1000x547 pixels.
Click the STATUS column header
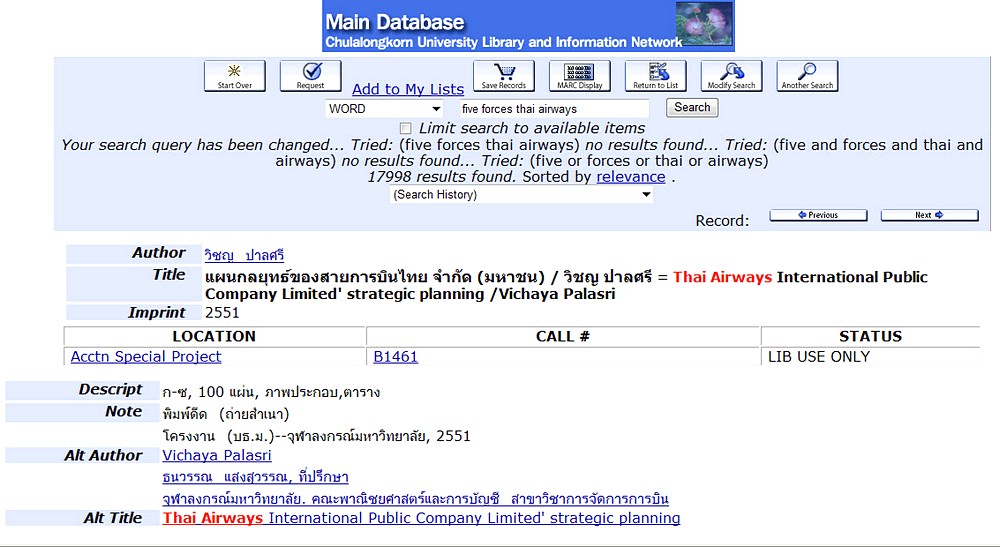[871, 336]
